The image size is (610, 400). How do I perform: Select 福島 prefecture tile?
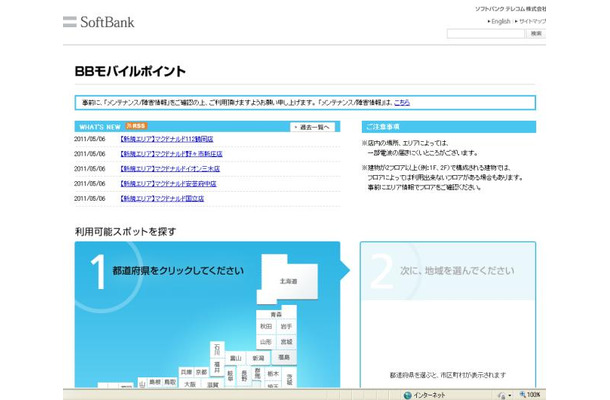point(284,357)
